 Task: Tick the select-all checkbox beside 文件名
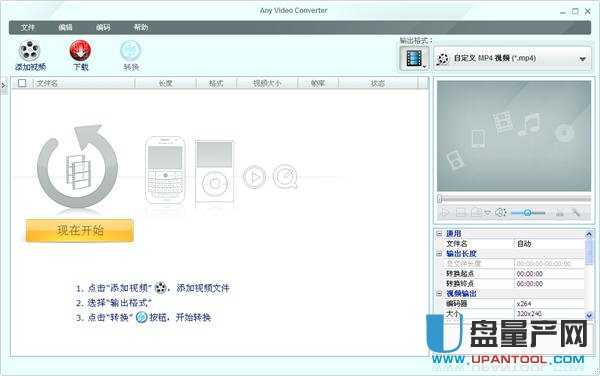click(22, 83)
